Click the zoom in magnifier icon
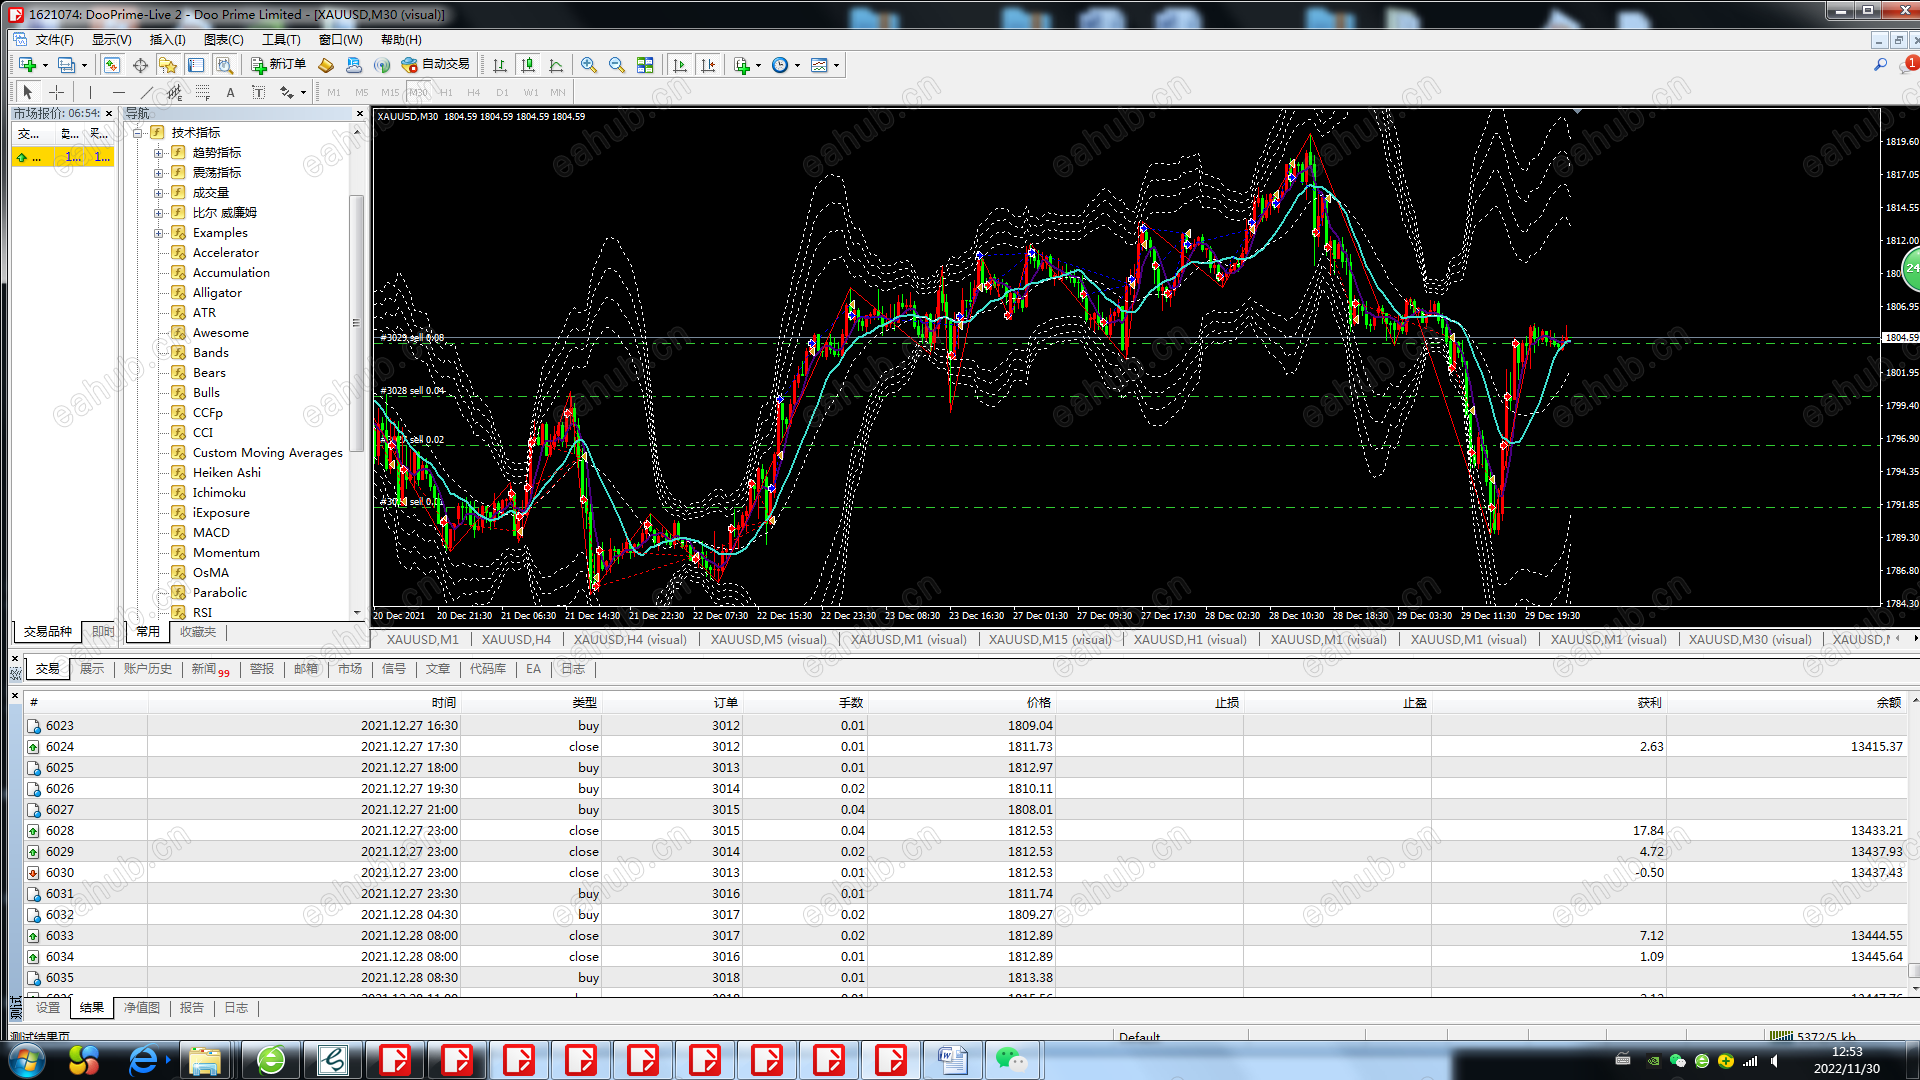The width and height of the screenshot is (1920, 1080). tap(589, 65)
